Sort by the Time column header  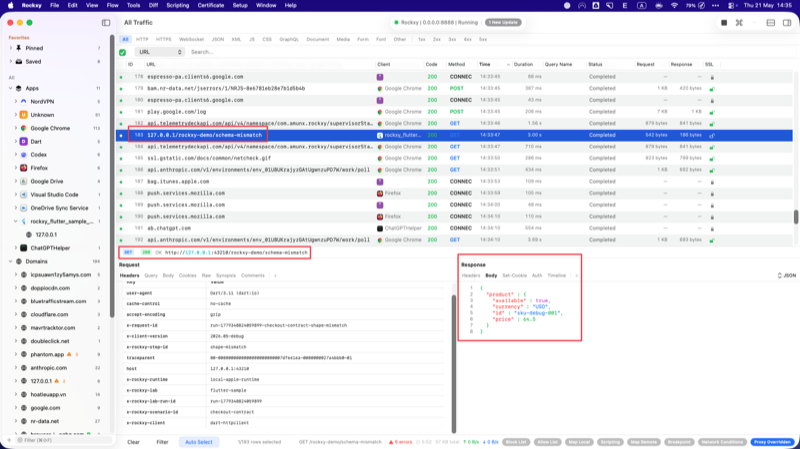[x=485, y=64]
